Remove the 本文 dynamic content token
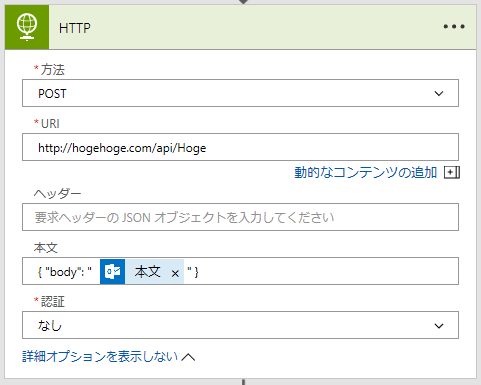481x385 pixels. [175, 274]
